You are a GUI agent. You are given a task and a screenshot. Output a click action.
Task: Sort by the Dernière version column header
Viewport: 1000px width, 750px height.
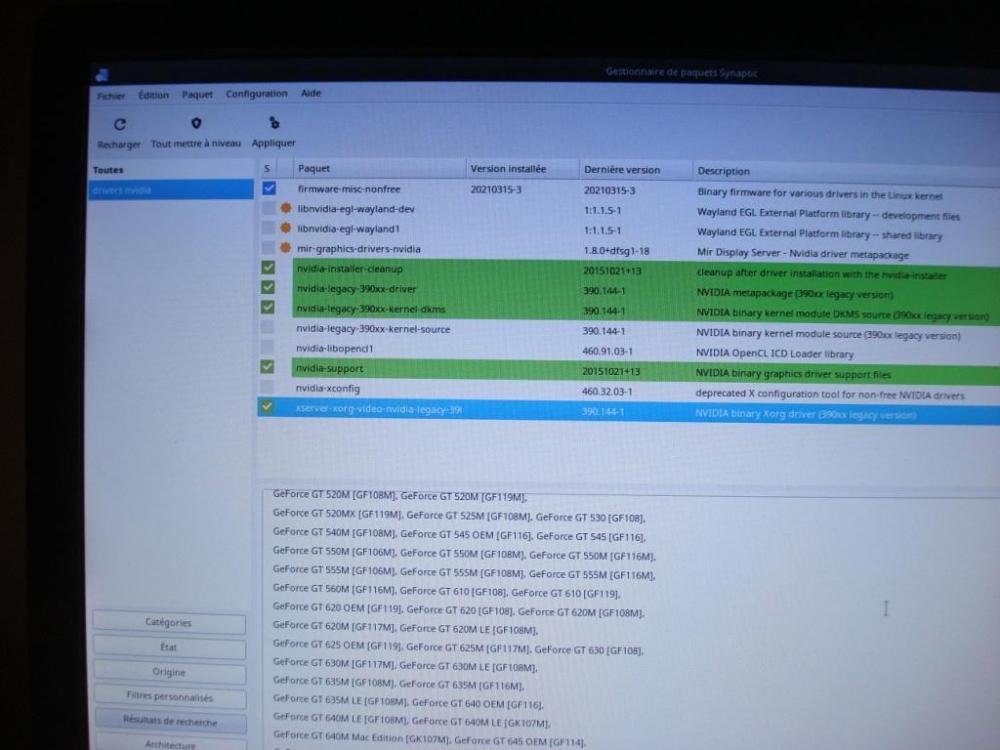pyautogui.click(x=635, y=170)
